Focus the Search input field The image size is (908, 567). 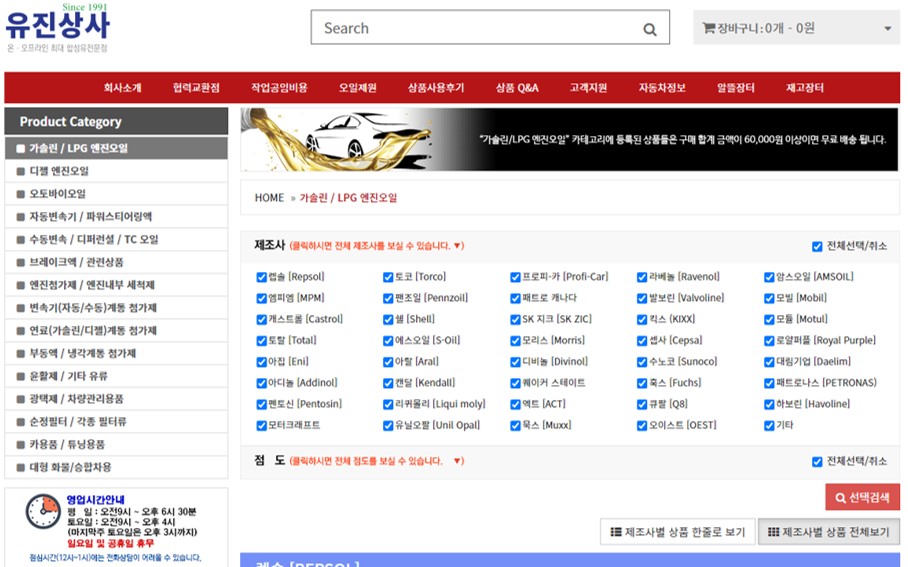tap(490, 27)
